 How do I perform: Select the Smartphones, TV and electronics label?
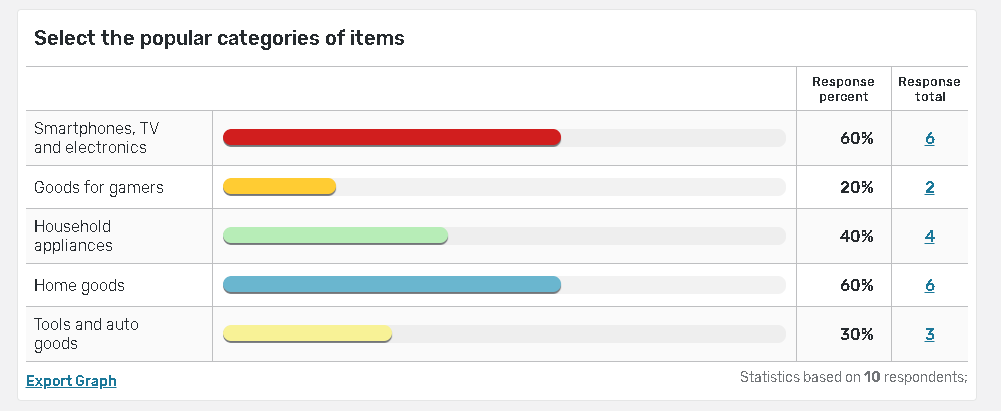[x=96, y=138]
